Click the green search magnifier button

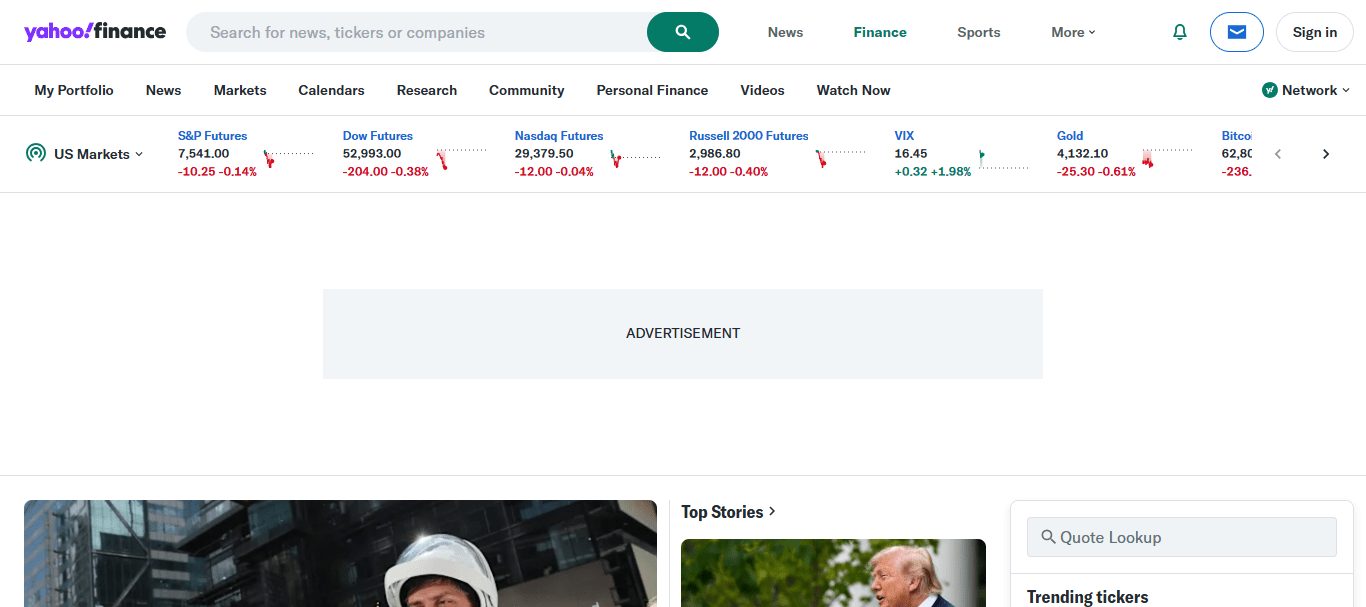click(683, 32)
